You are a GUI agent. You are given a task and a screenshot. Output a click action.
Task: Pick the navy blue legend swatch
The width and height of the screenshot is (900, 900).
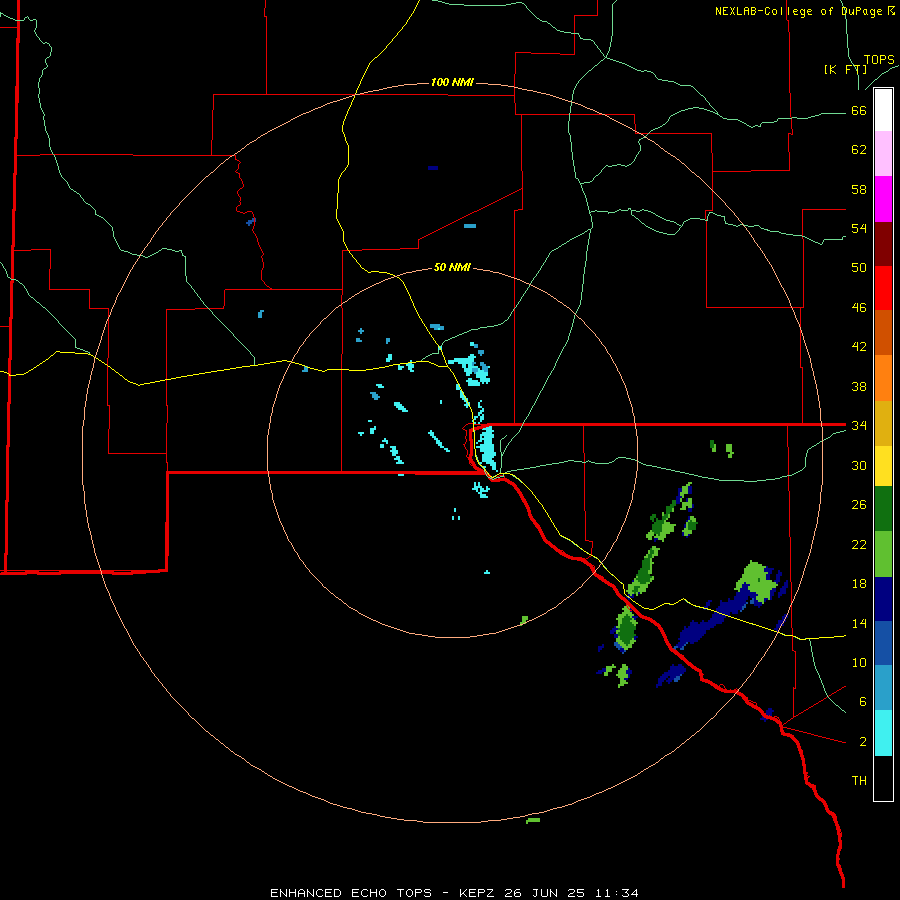pos(883,598)
